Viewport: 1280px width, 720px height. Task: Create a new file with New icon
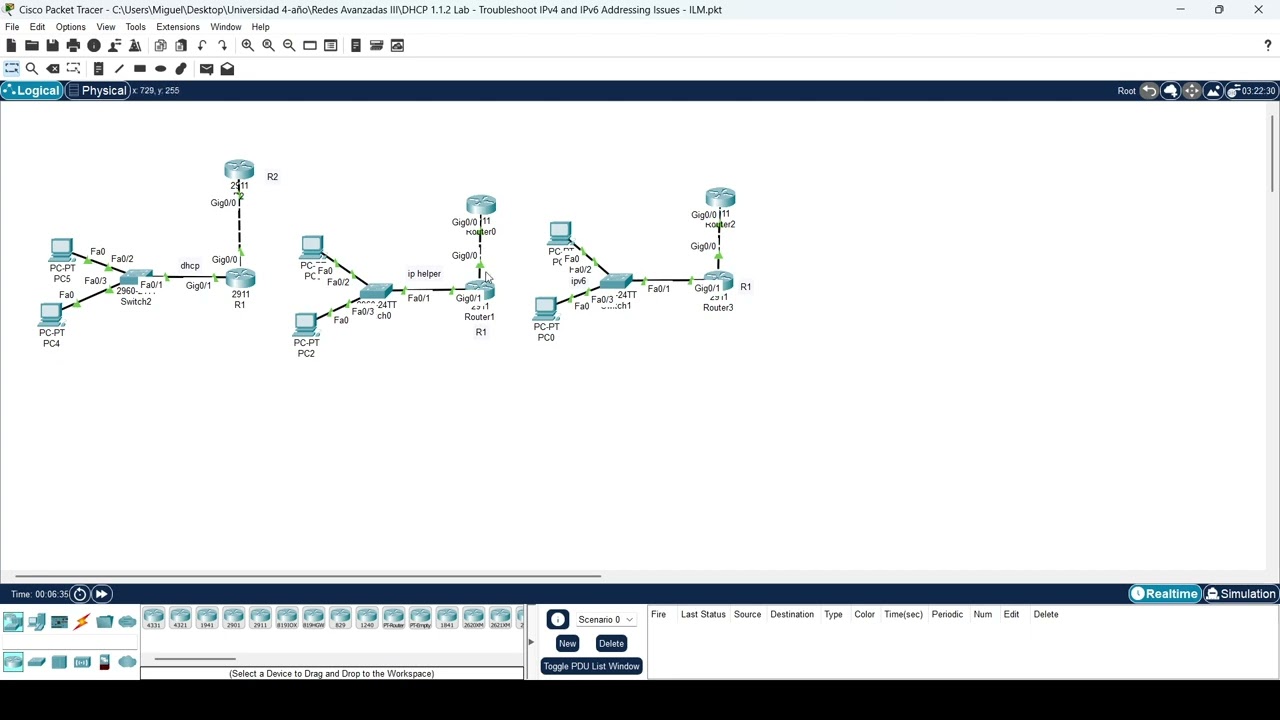click(x=11, y=45)
